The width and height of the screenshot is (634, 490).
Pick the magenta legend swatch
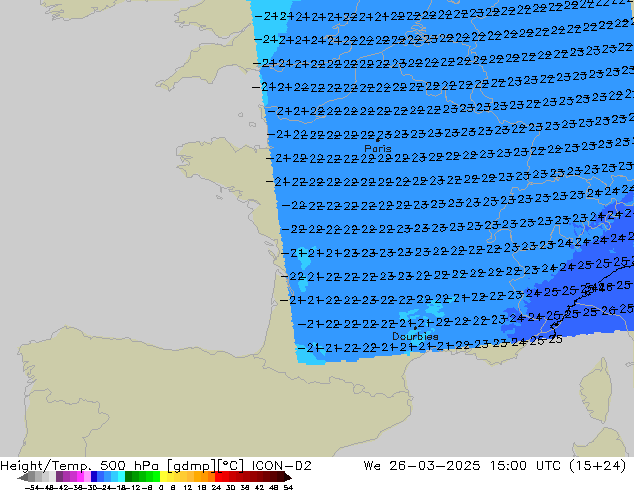(80, 477)
